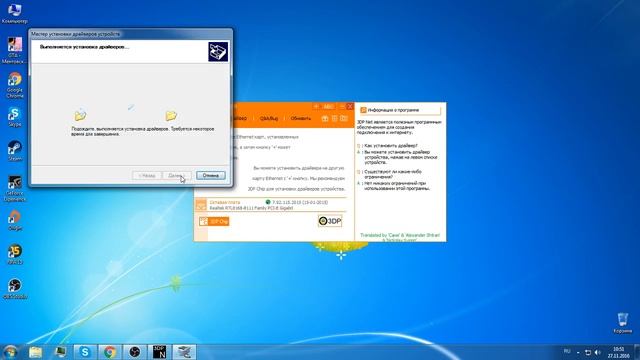The image size is (640, 360).
Task: Open the OBS Studio desktop shortcut
Action: (x=15, y=289)
